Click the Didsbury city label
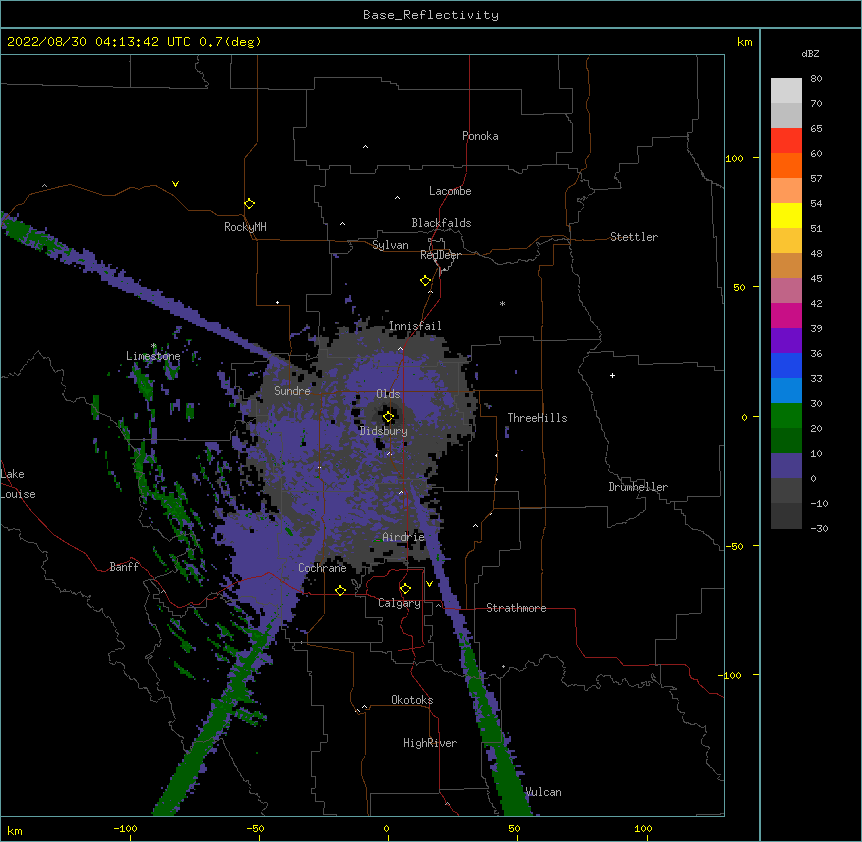The width and height of the screenshot is (862, 842). [x=384, y=431]
